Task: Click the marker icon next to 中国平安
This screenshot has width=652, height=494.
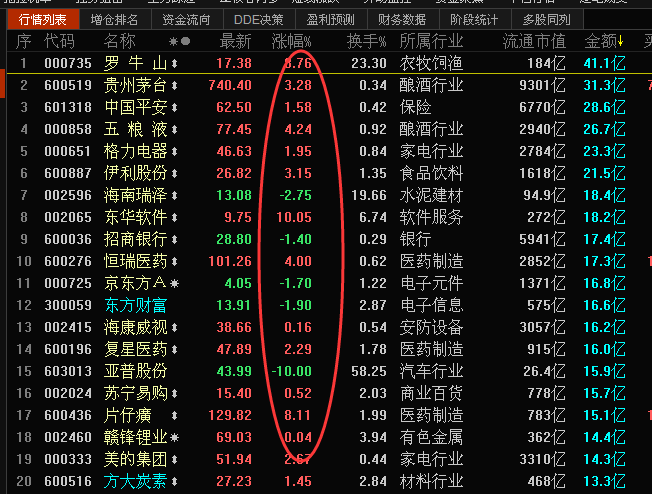Action: [175, 107]
